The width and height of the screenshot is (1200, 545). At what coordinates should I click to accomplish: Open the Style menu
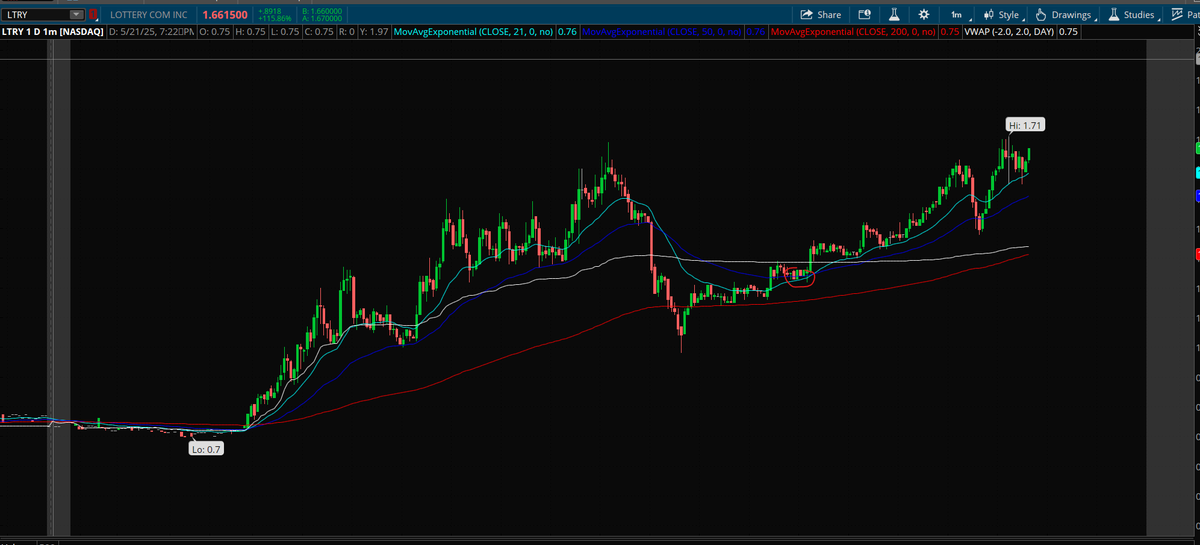tap(1001, 15)
